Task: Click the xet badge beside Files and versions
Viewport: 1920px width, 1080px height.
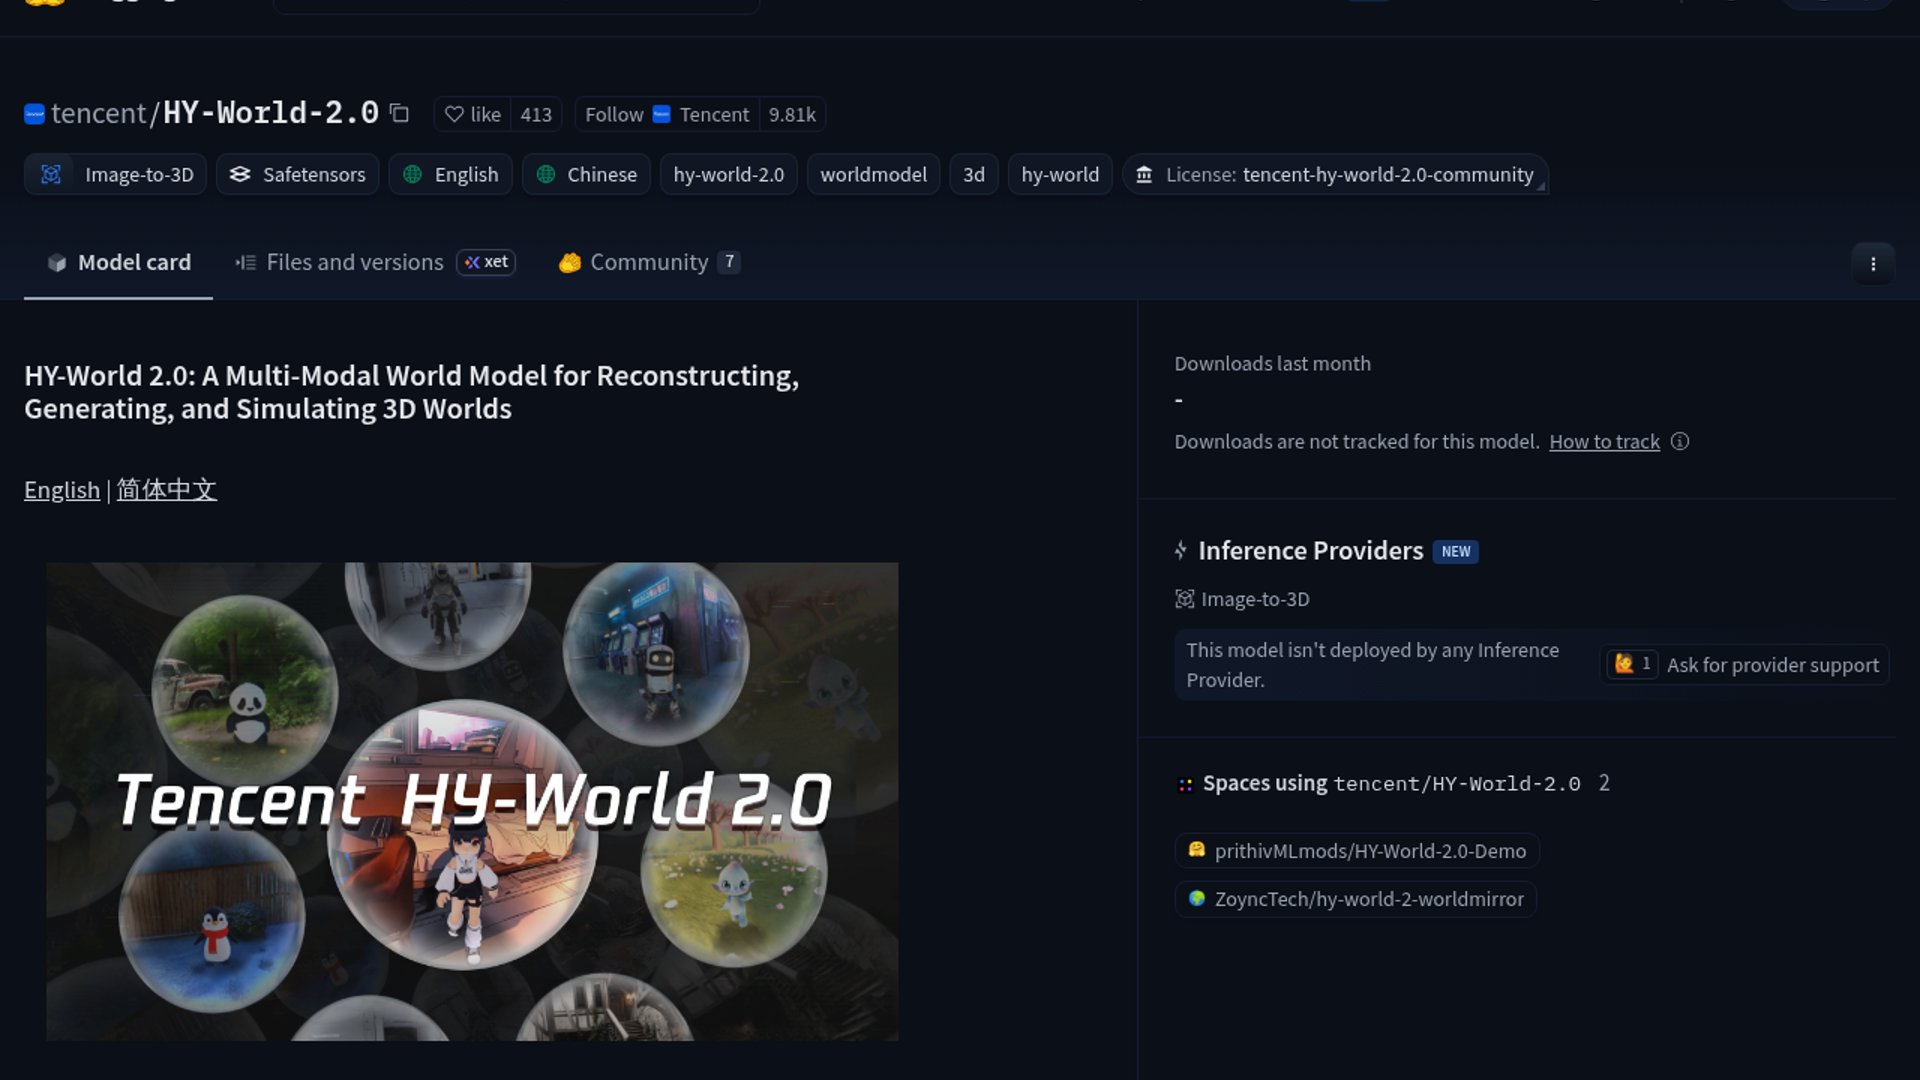Action: [x=486, y=262]
